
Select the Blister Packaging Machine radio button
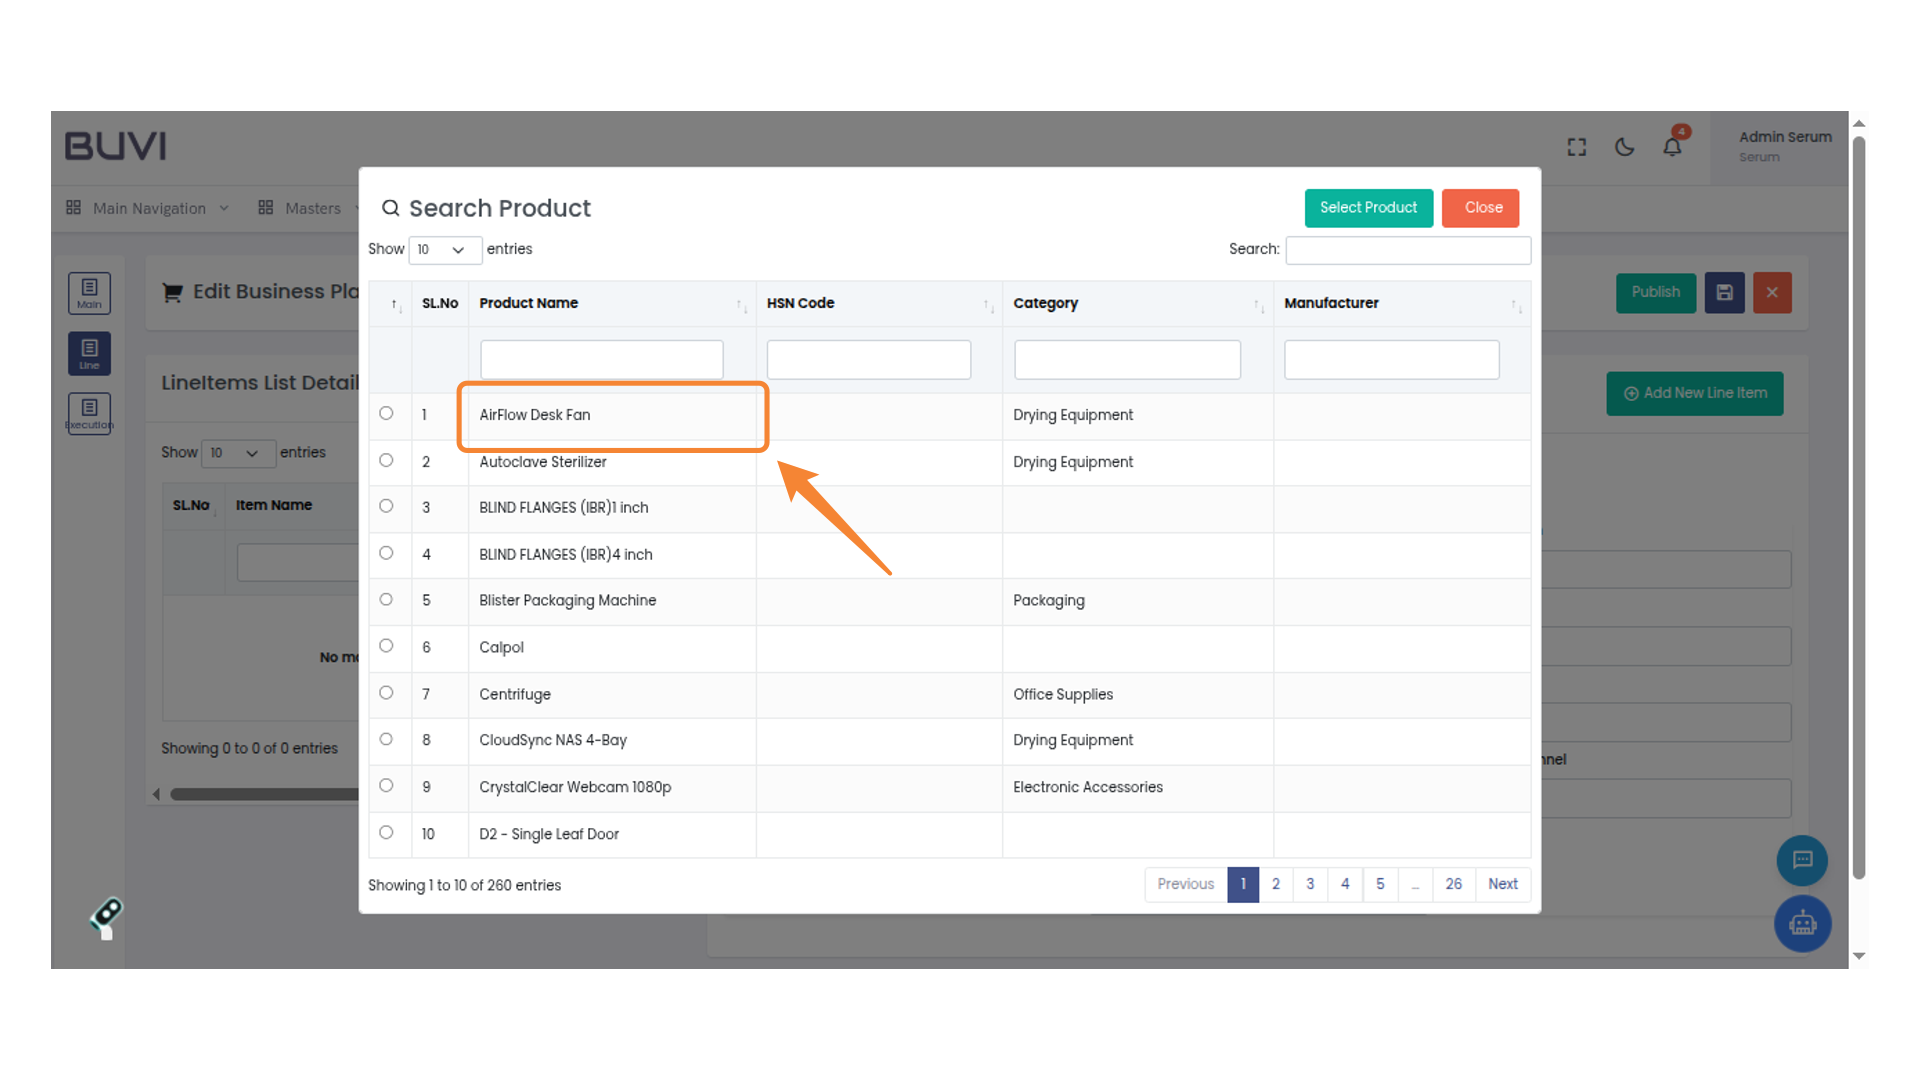tap(386, 599)
